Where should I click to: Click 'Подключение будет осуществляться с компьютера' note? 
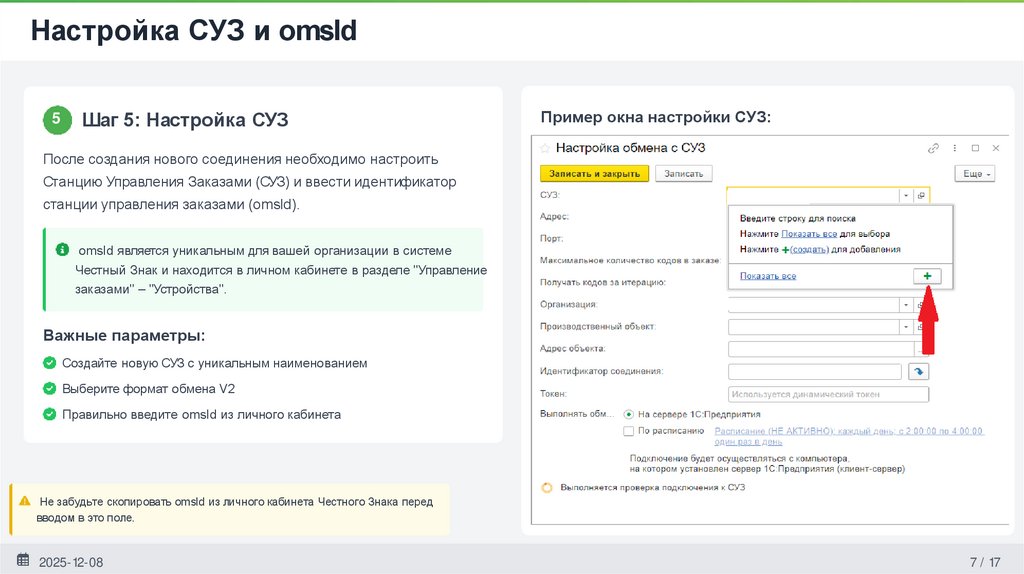click(x=739, y=458)
